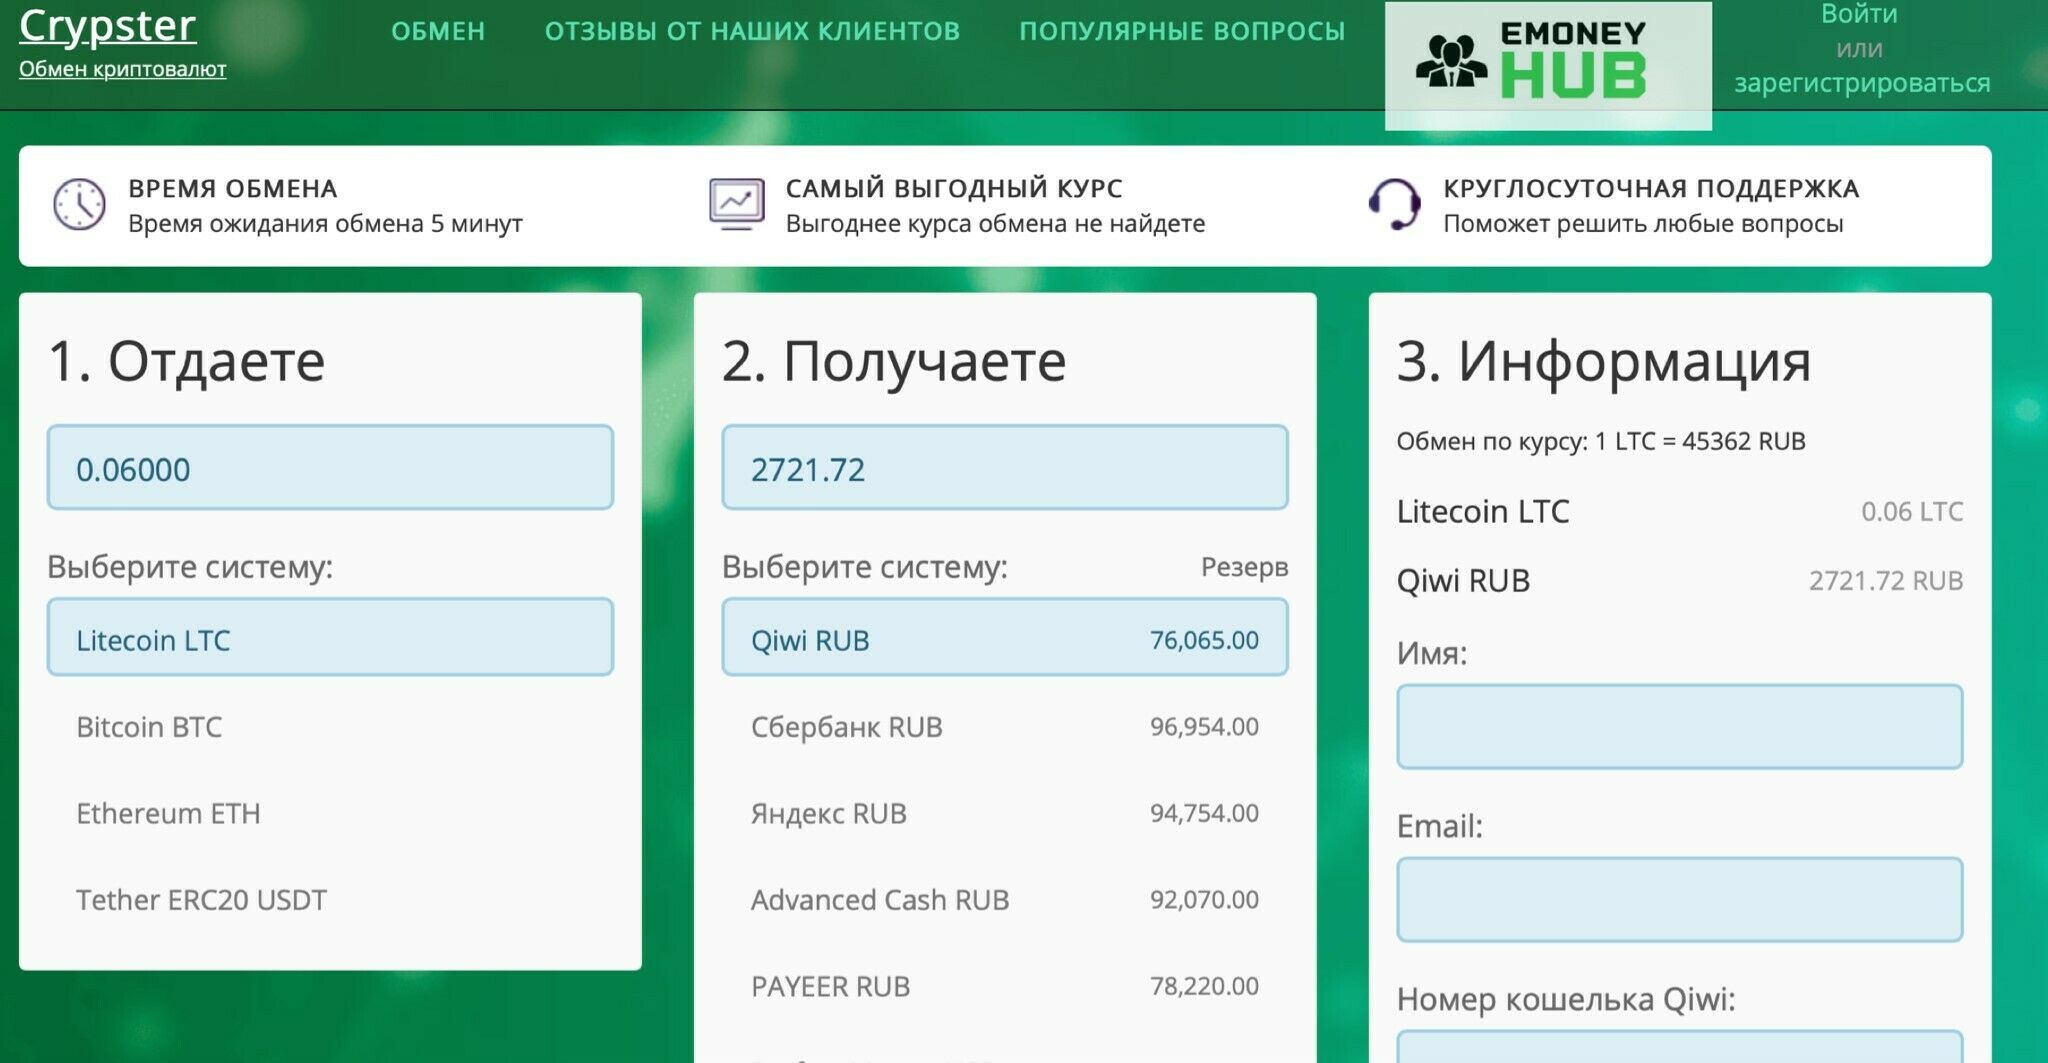Screen dimensions: 2048x1063
Task: Click the КРУГЛОСУТОЧНАЯ ПОДДЕРЖКА heading
Action: 1651,188
